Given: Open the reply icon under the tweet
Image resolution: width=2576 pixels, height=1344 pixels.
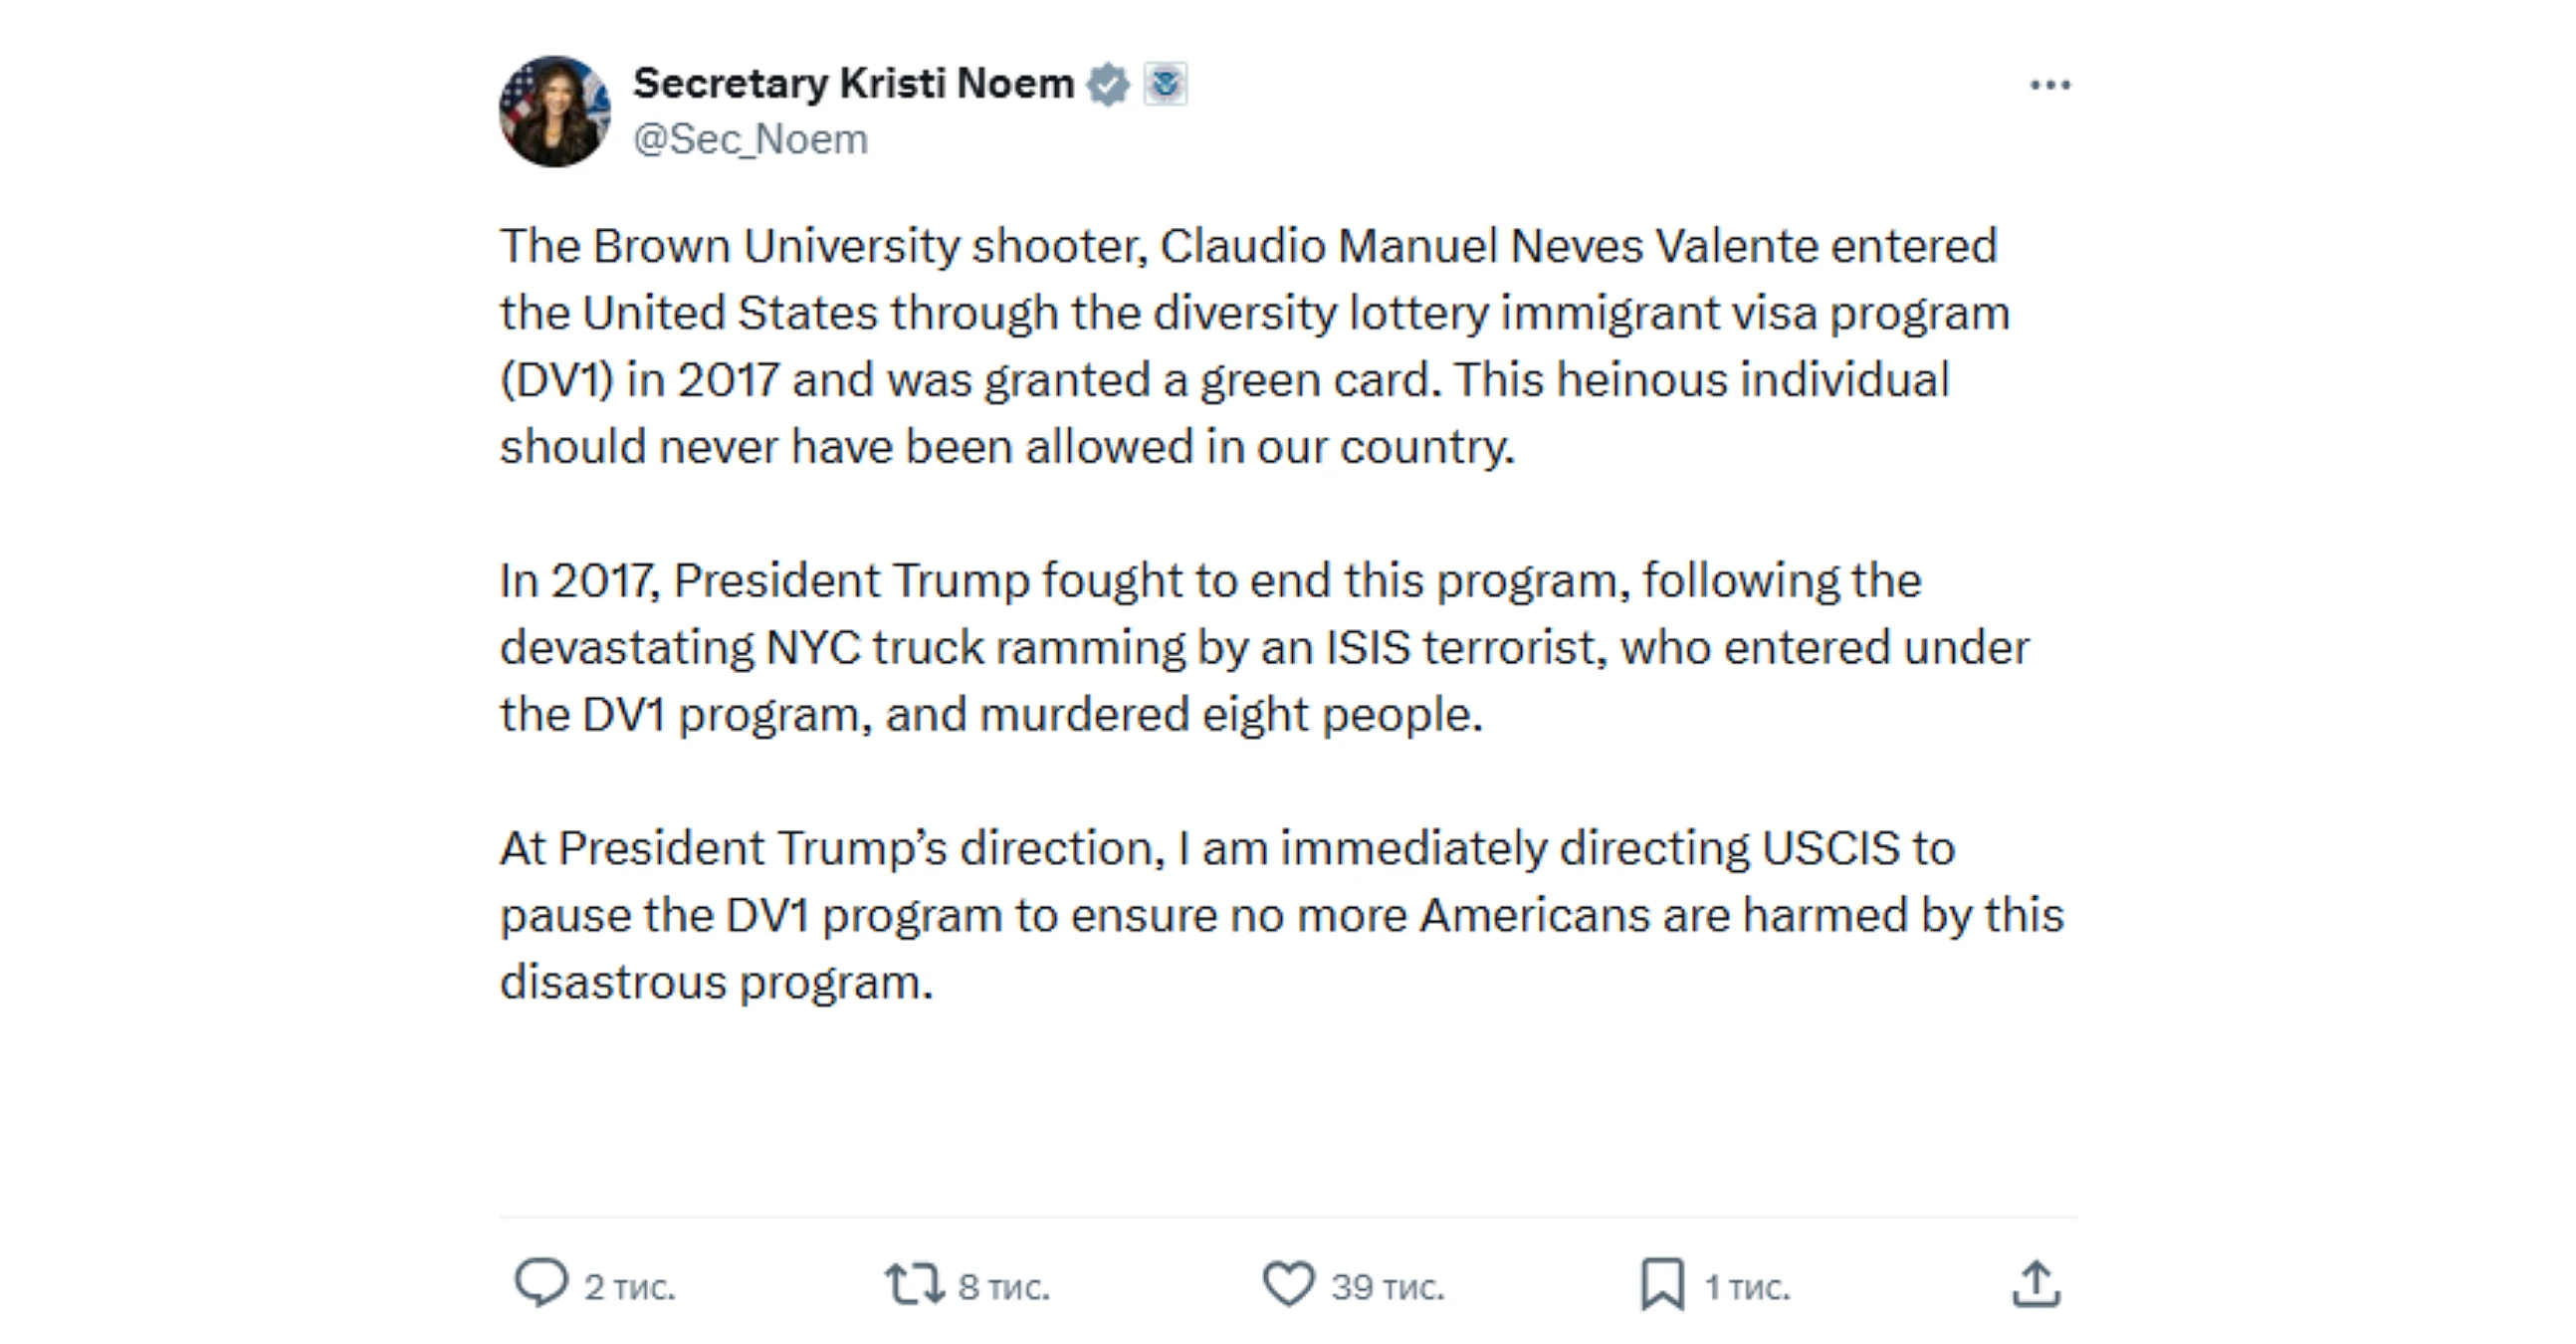Looking at the screenshot, I should (541, 1282).
